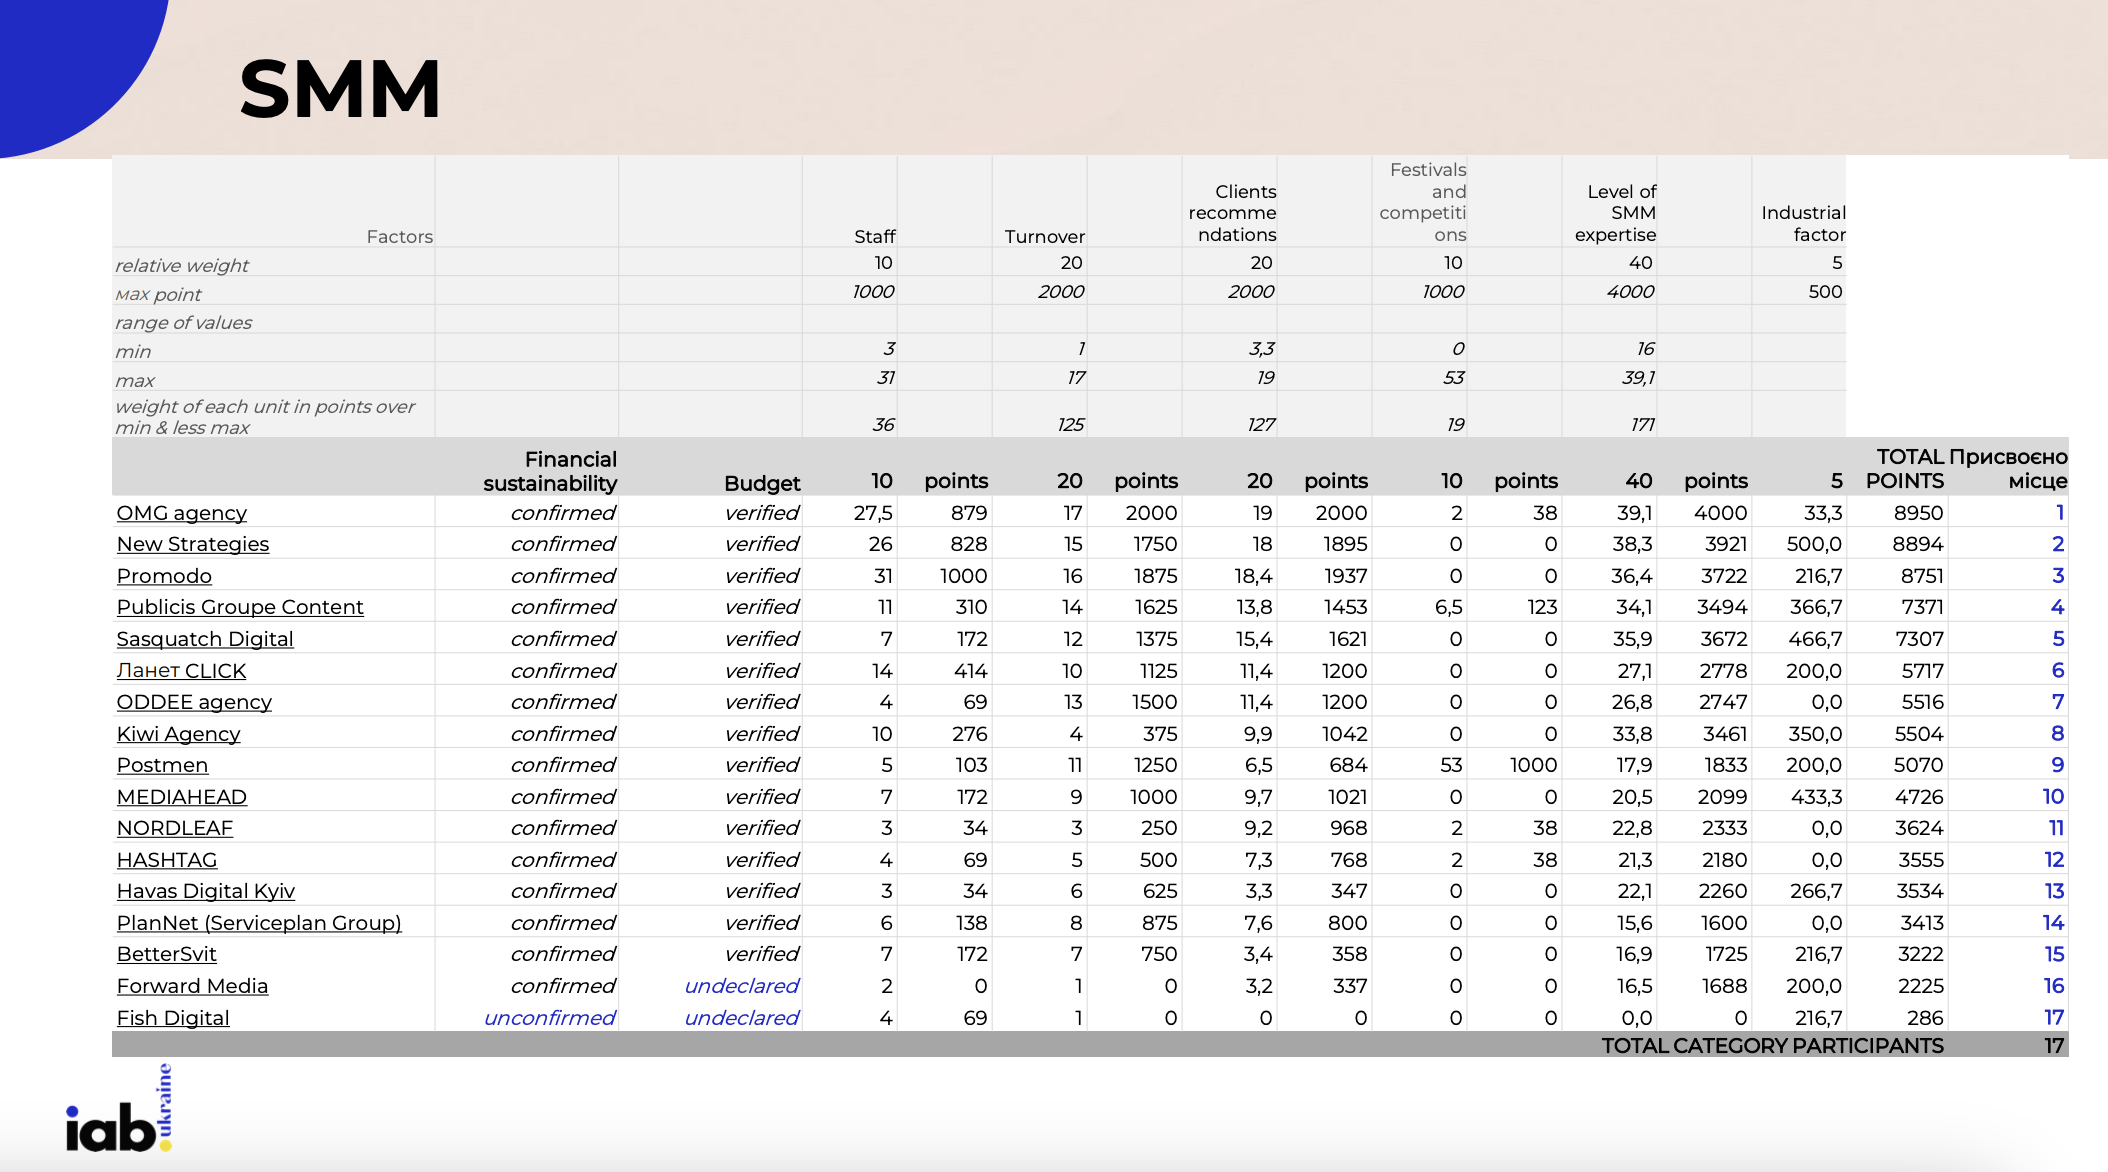Click the Promodo agency link
Image resolution: width=2108 pixels, height=1172 pixels.
click(164, 576)
